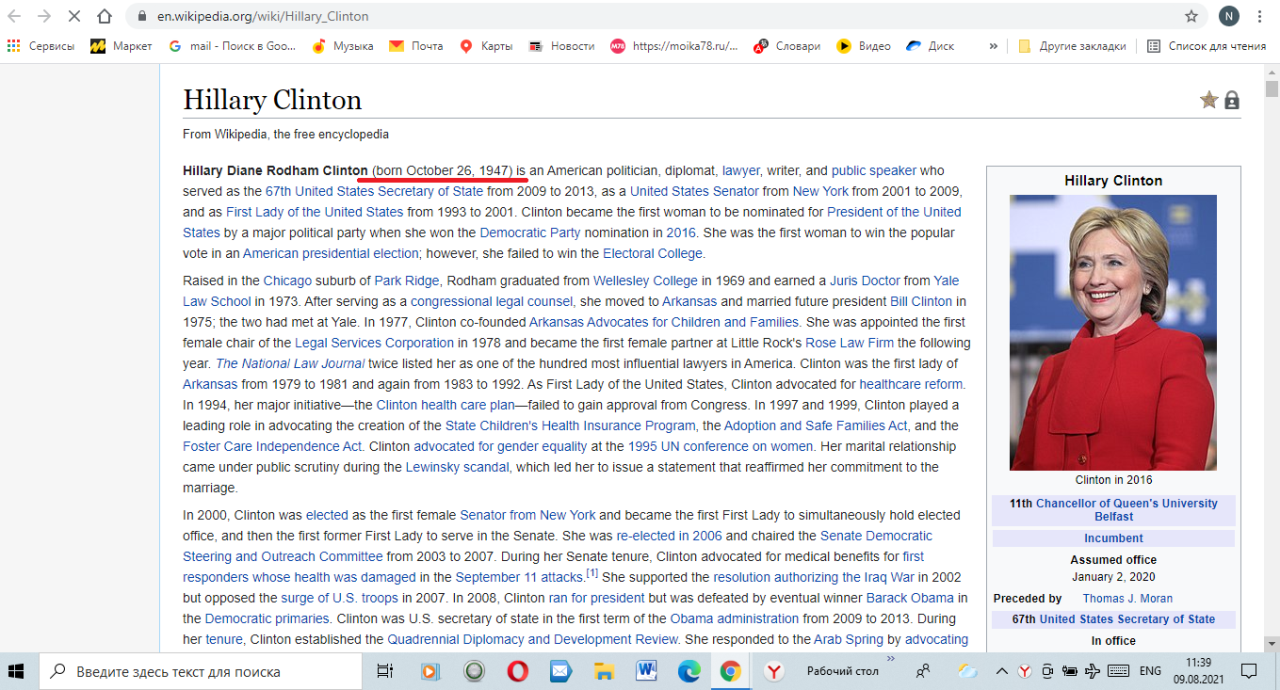This screenshot has height=690, width=1280.
Task: Open the Почта bookmark
Action: [416, 46]
